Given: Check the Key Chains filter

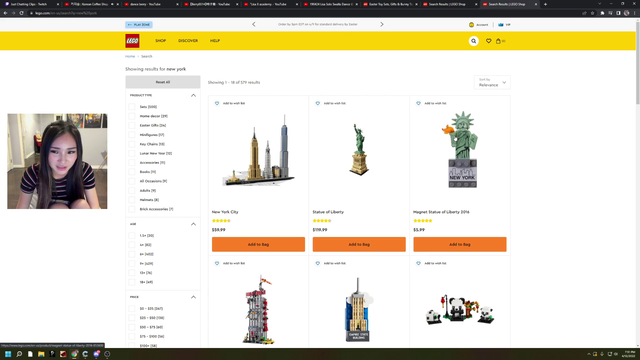Looking at the screenshot, I should coord(132,144).
